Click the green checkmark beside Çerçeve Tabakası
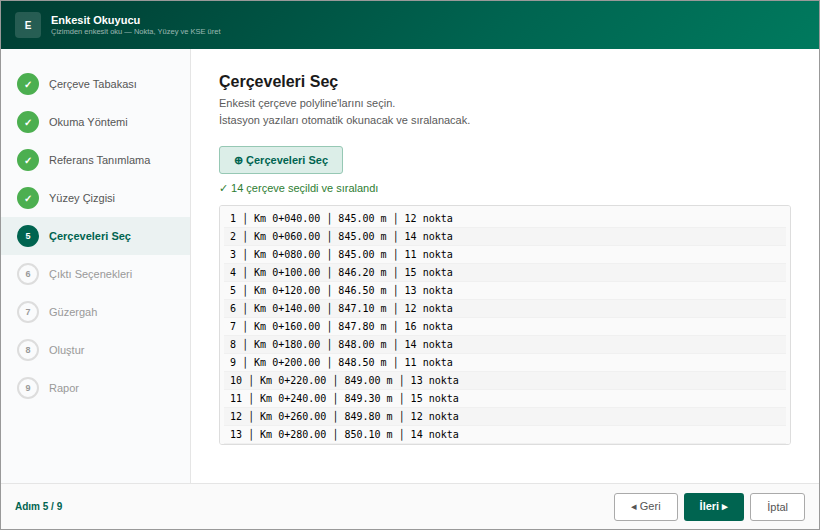The height and width of the screenshot is (530, 820). click(28, 84)
